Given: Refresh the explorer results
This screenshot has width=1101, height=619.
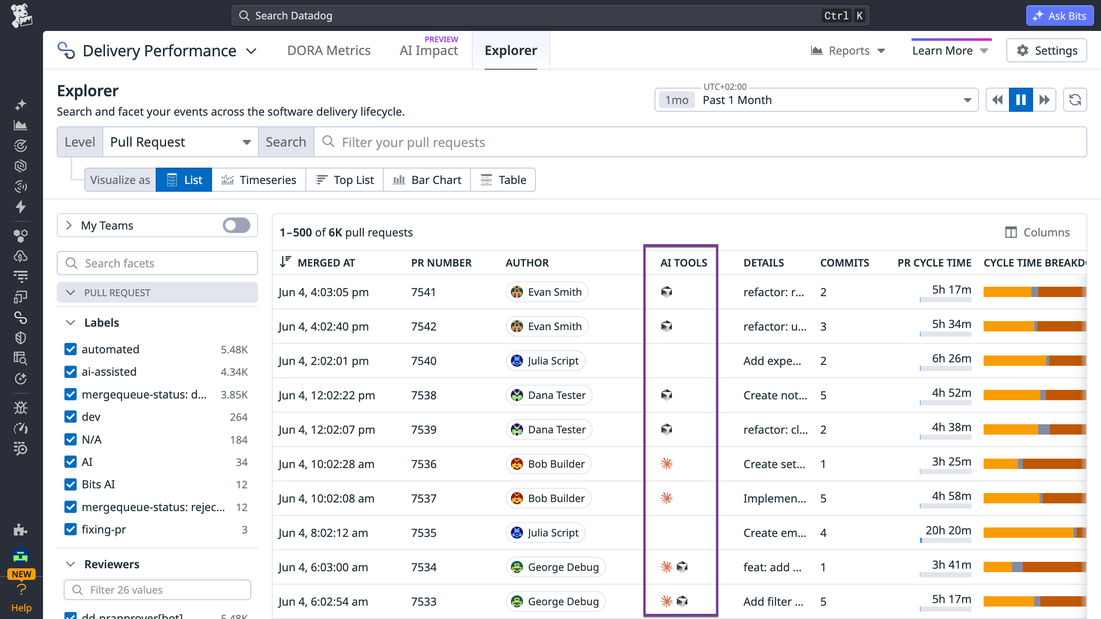Looking at the screenshot, I should tap(1075, 100).
